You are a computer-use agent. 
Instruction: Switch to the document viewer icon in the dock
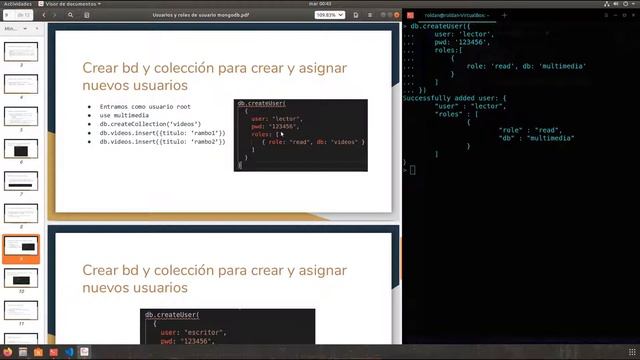coord(84,352)
